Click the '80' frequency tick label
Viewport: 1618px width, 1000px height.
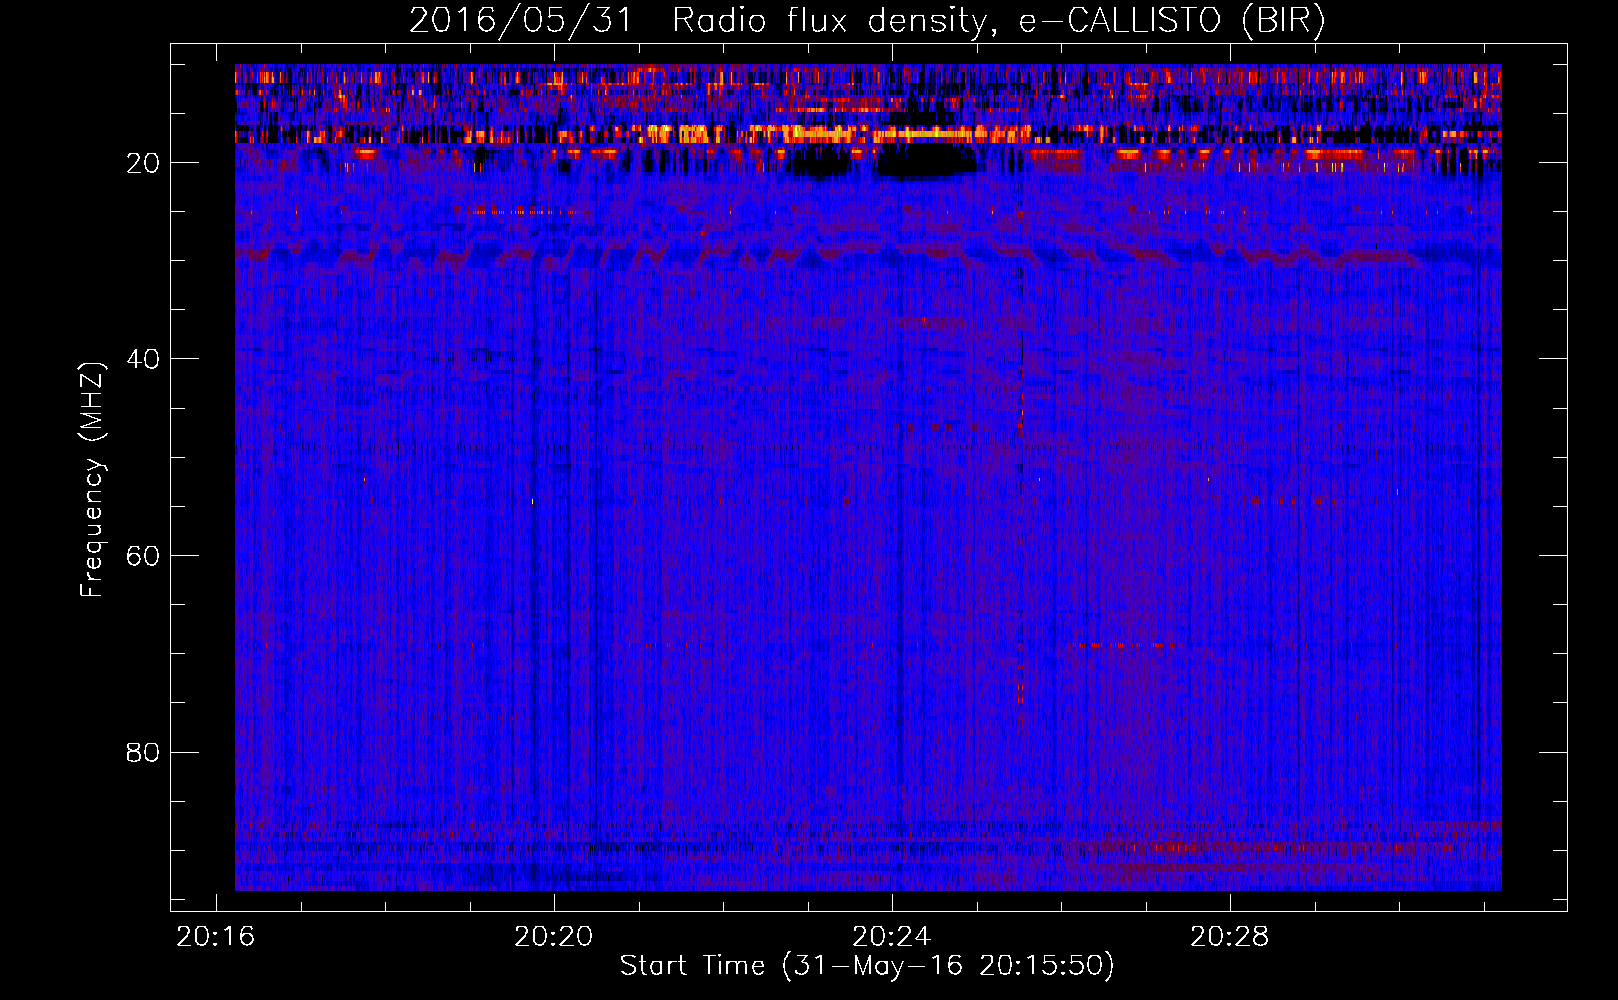coord(143,752)
